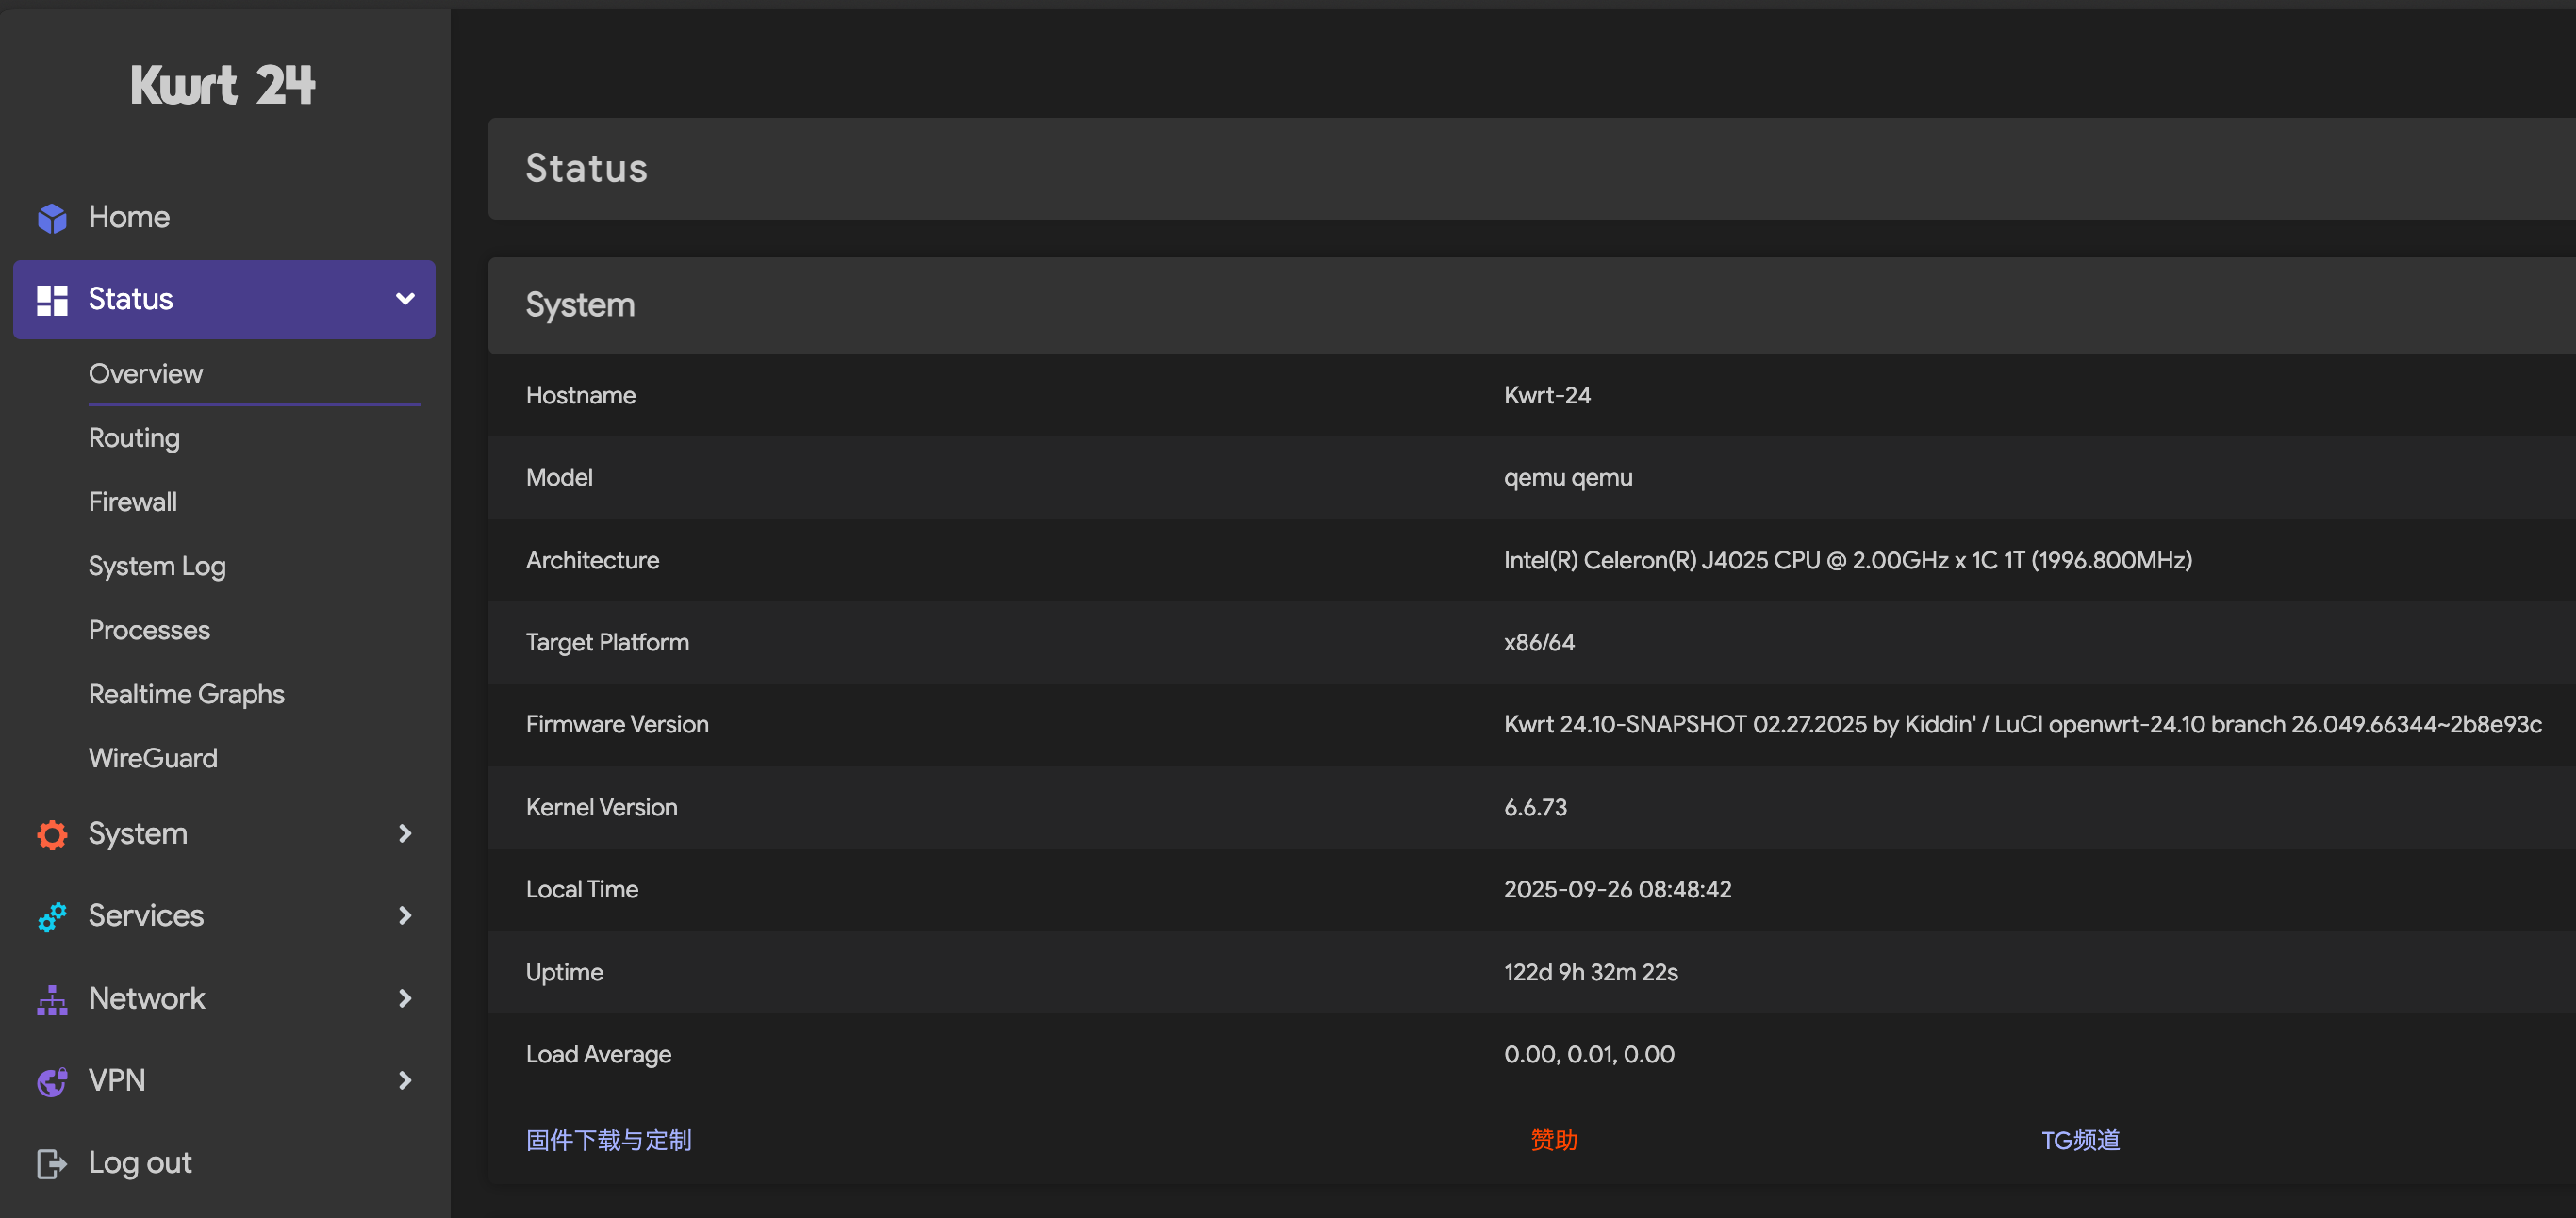Expand the Network menu arrow

(x=405, y=998)
